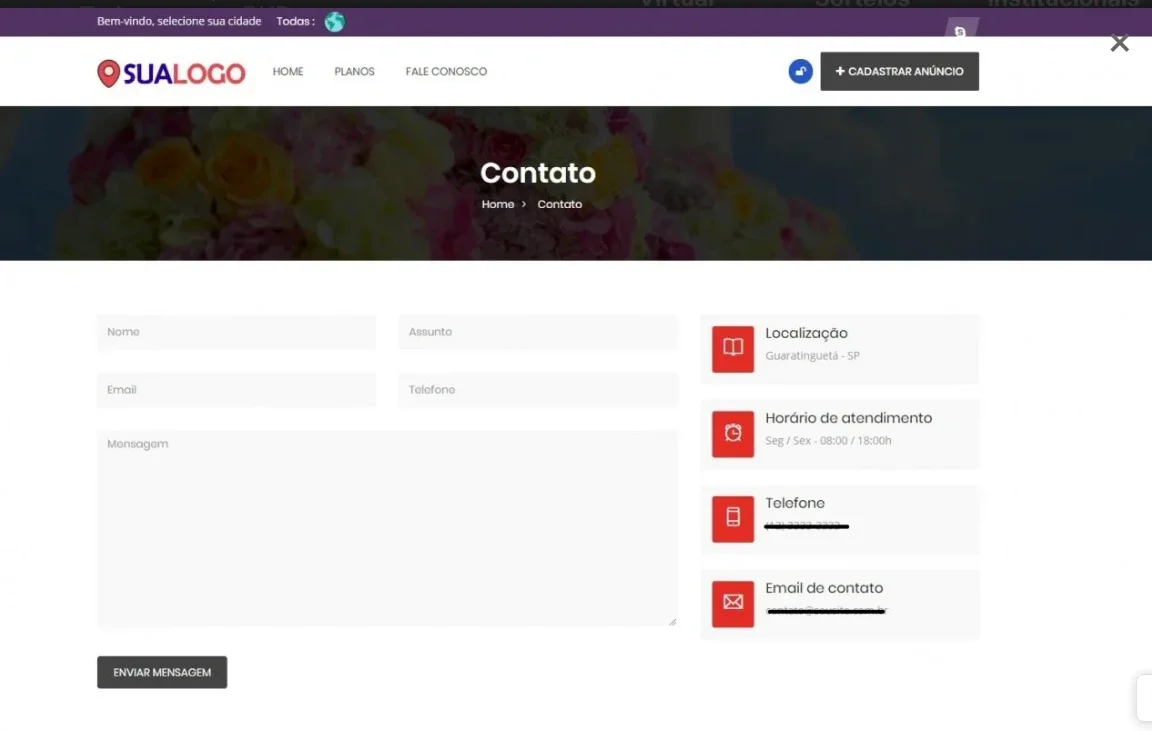This screenshot has width=1152, height=731.
Task: Select the Todas city dropdown label
Action: pyautogui.click(x=295, y=21)
